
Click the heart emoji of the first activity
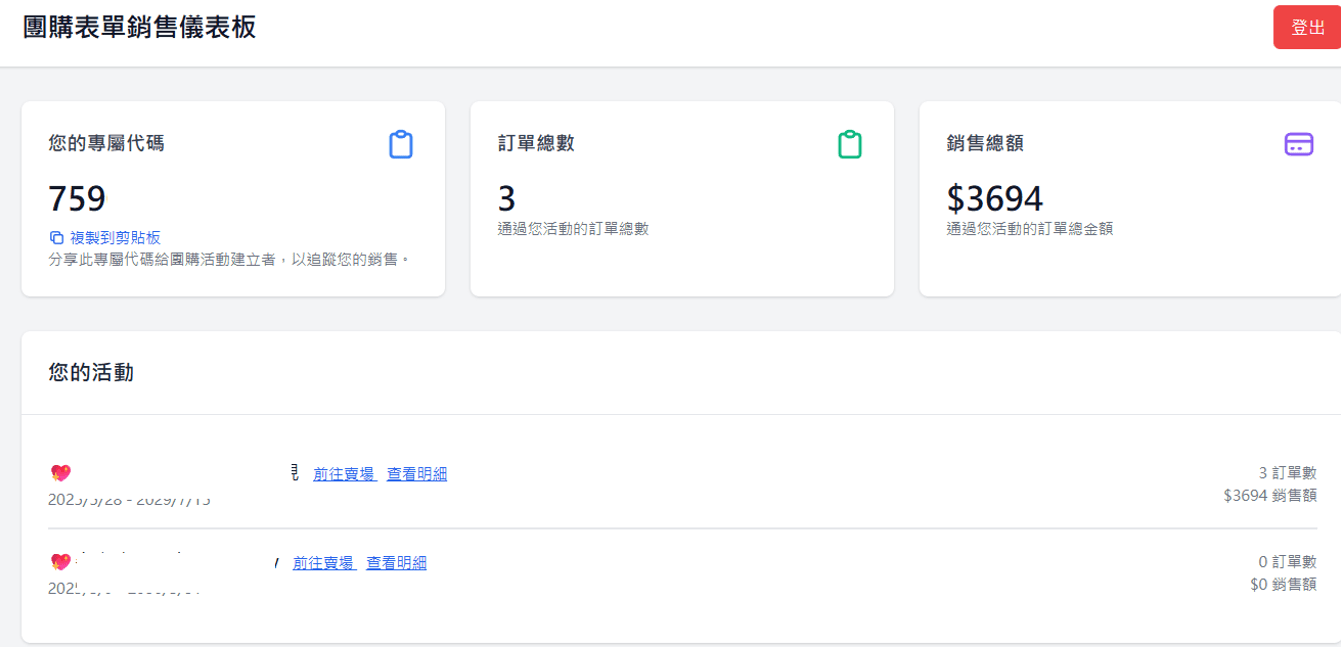click(x=61, y=474)
